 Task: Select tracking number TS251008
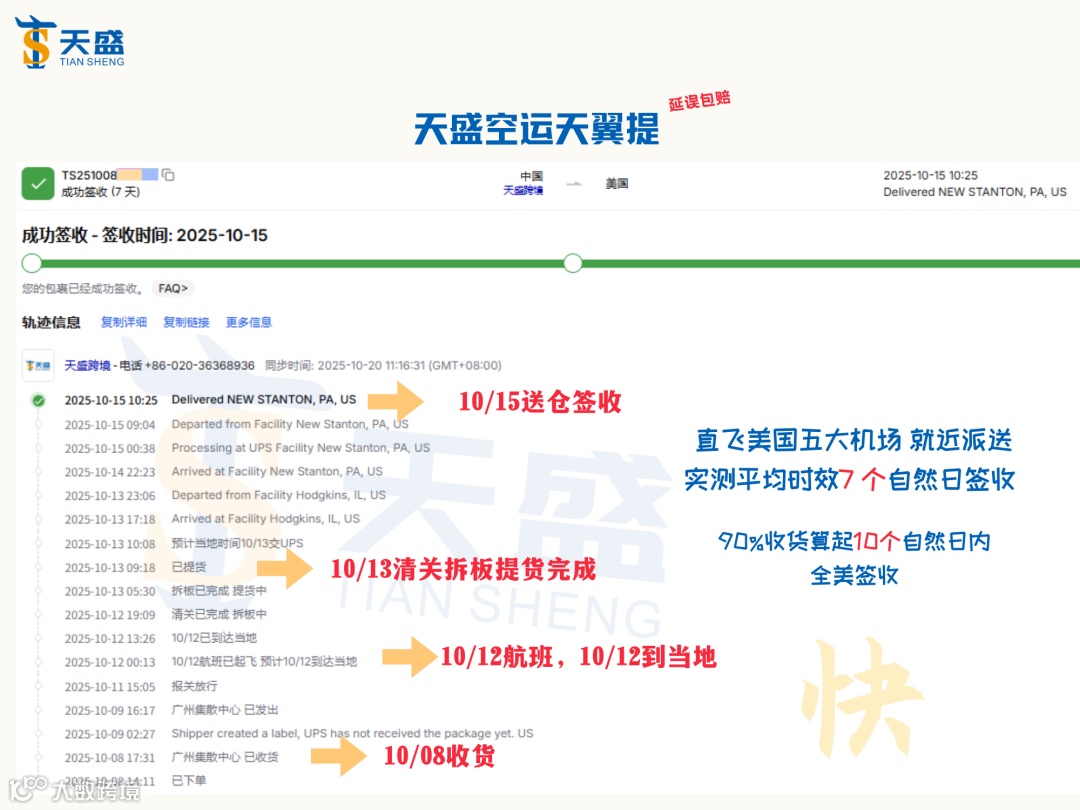[89, 175]
